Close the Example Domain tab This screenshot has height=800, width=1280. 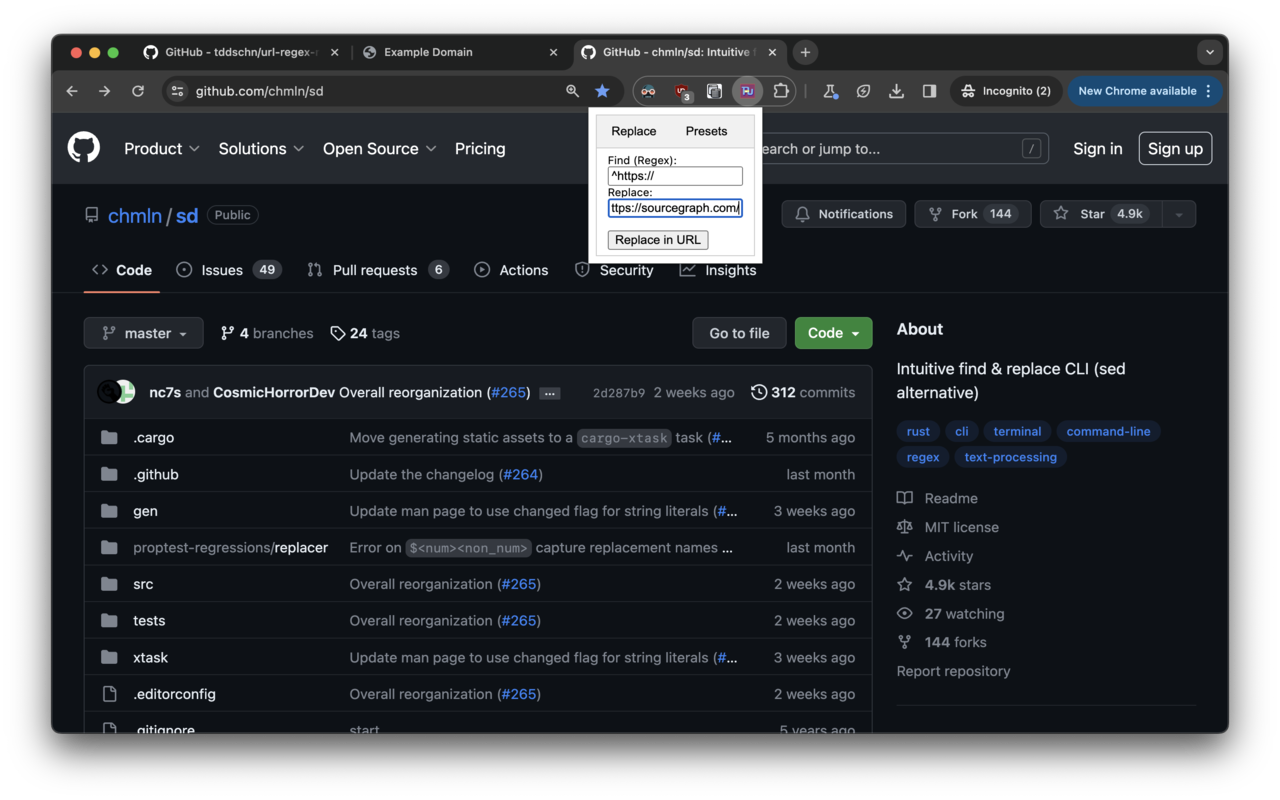[x=553, y=52]
